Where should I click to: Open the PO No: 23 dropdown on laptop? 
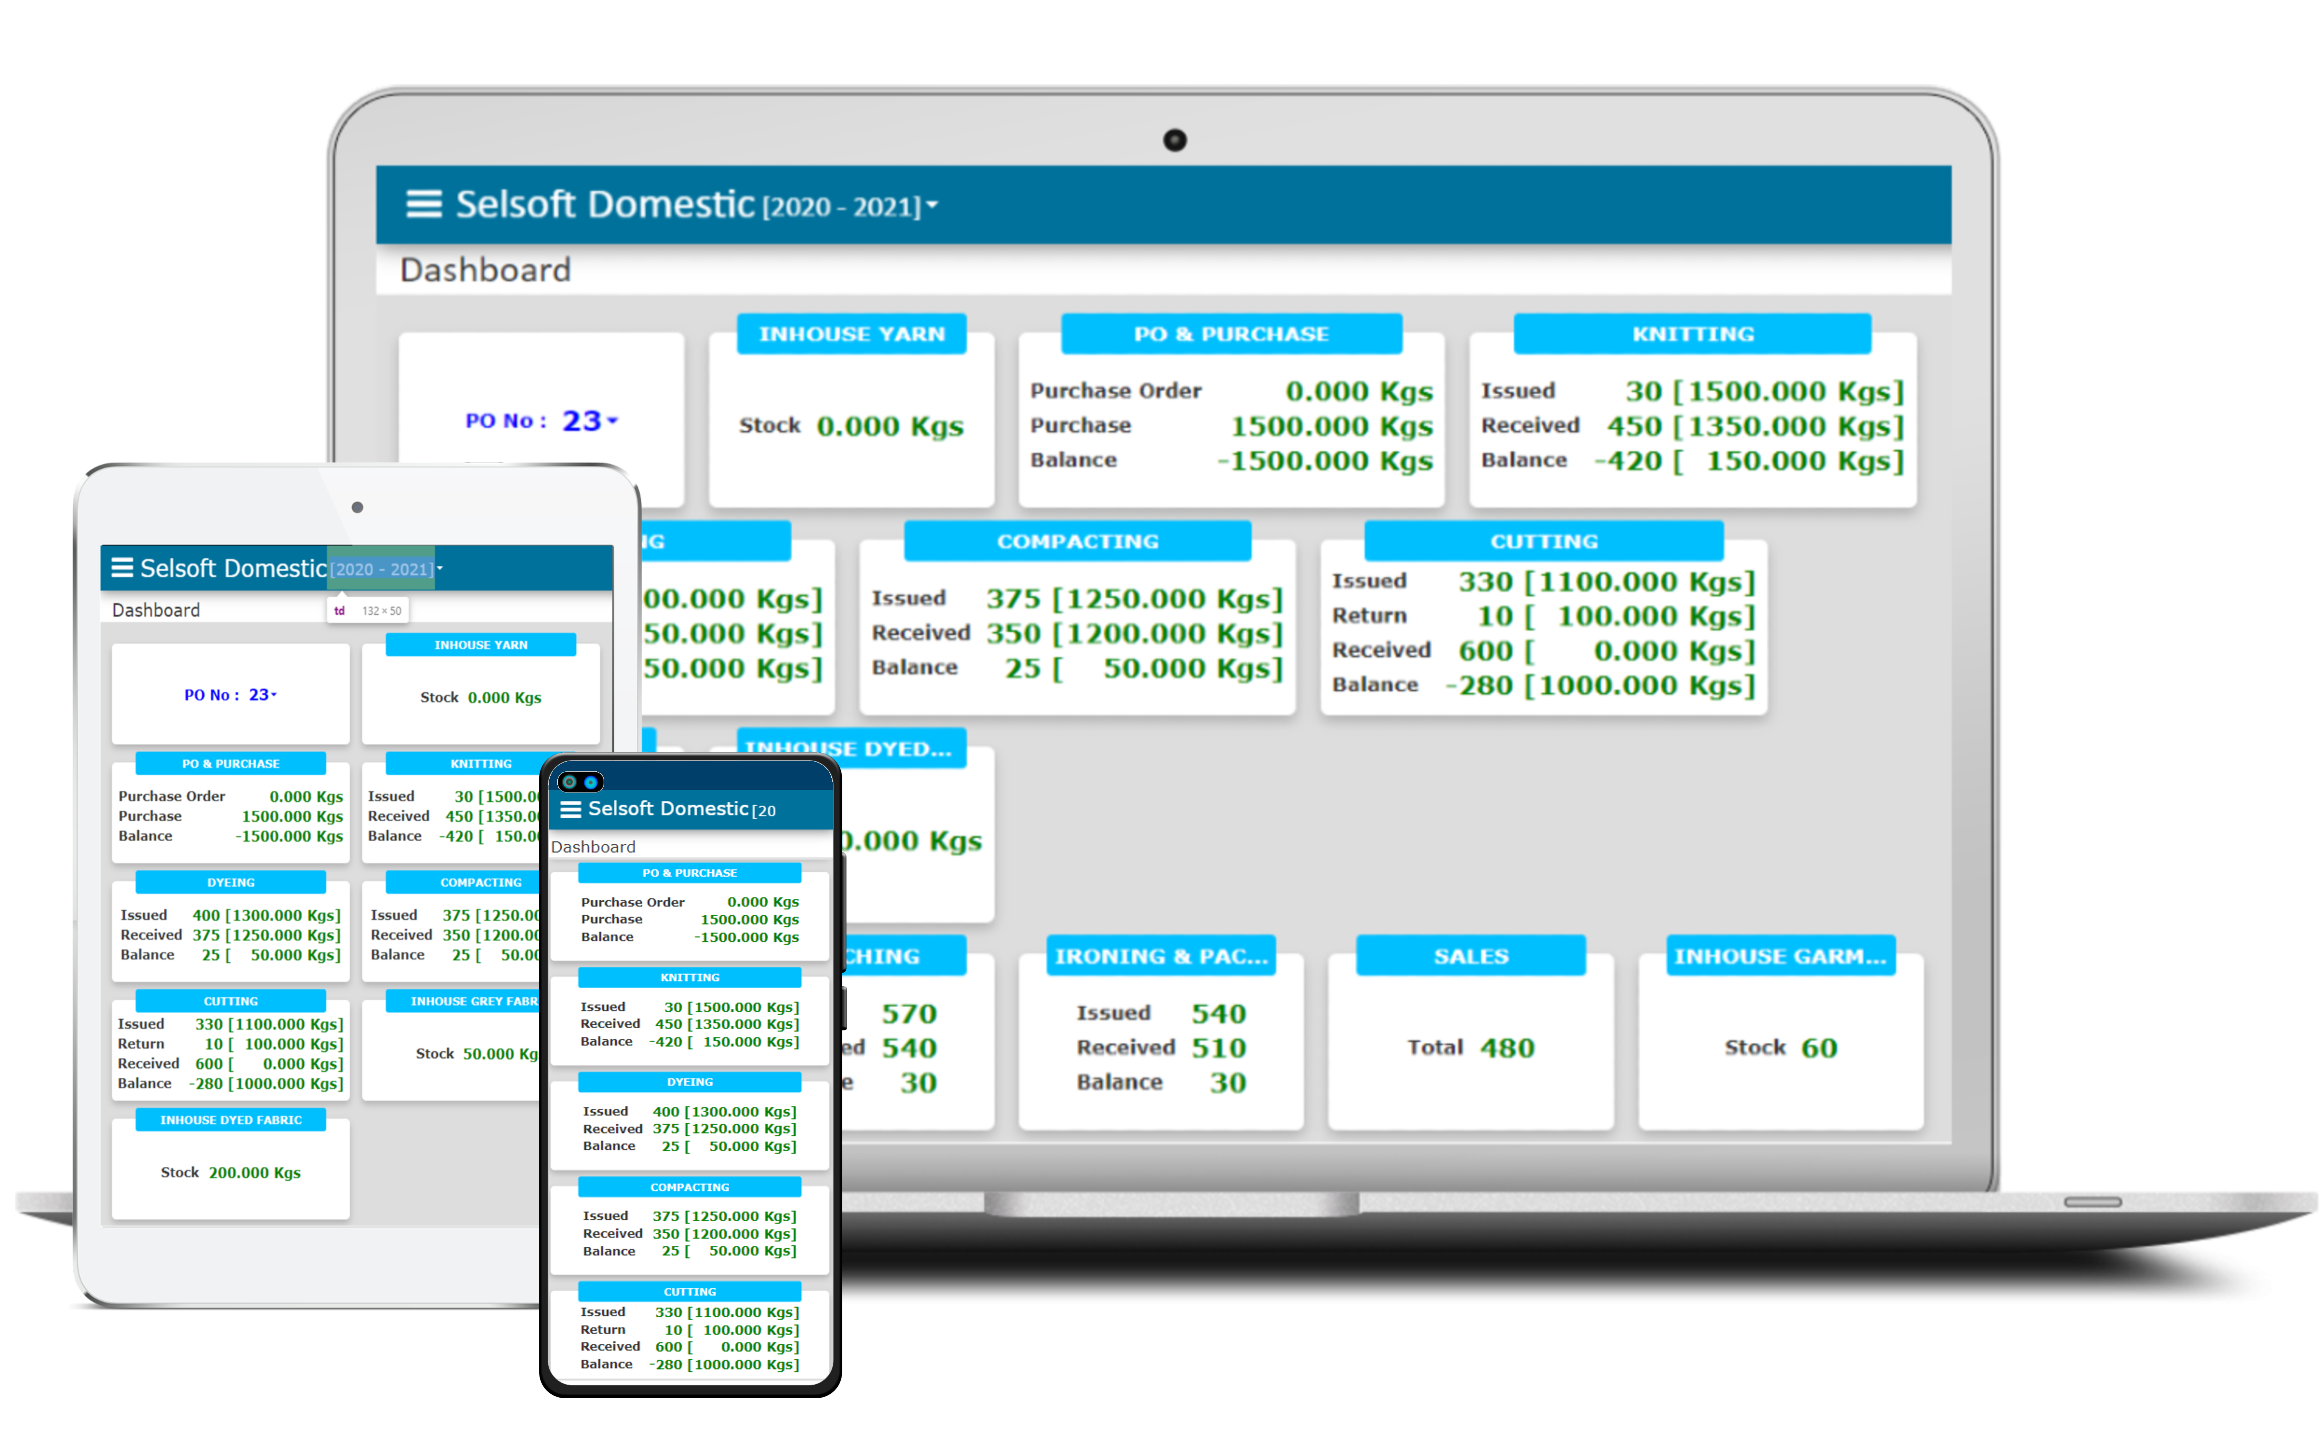tap(591, 421)
